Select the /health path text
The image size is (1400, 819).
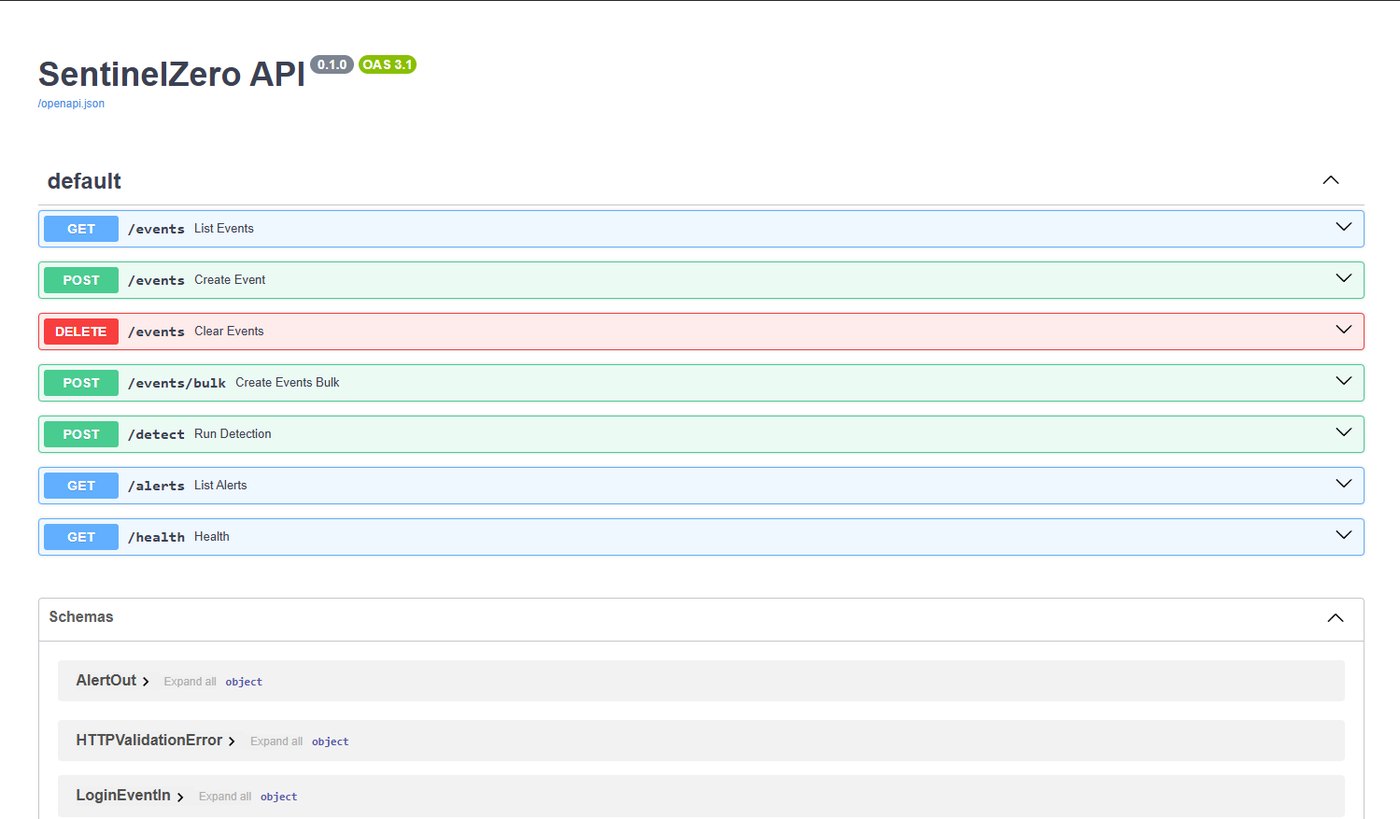[x=156, y=537]
